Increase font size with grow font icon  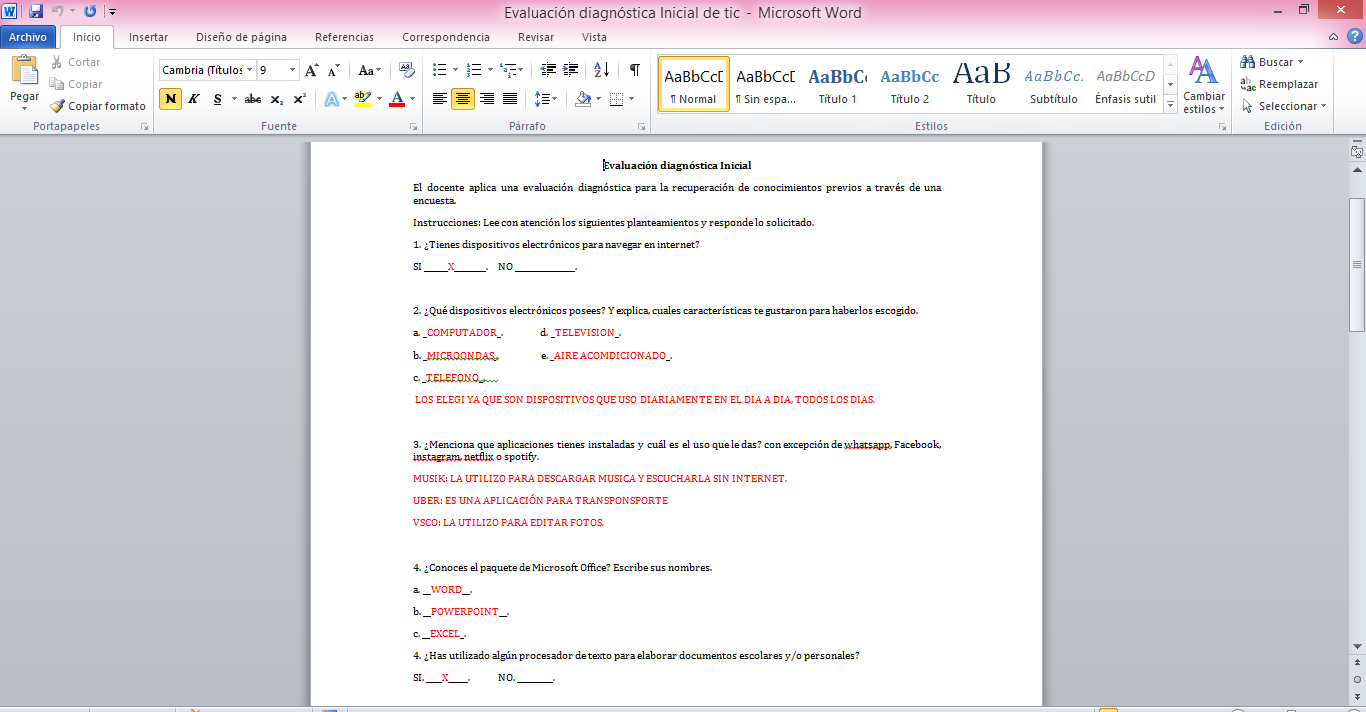click(x=312, y=70)
